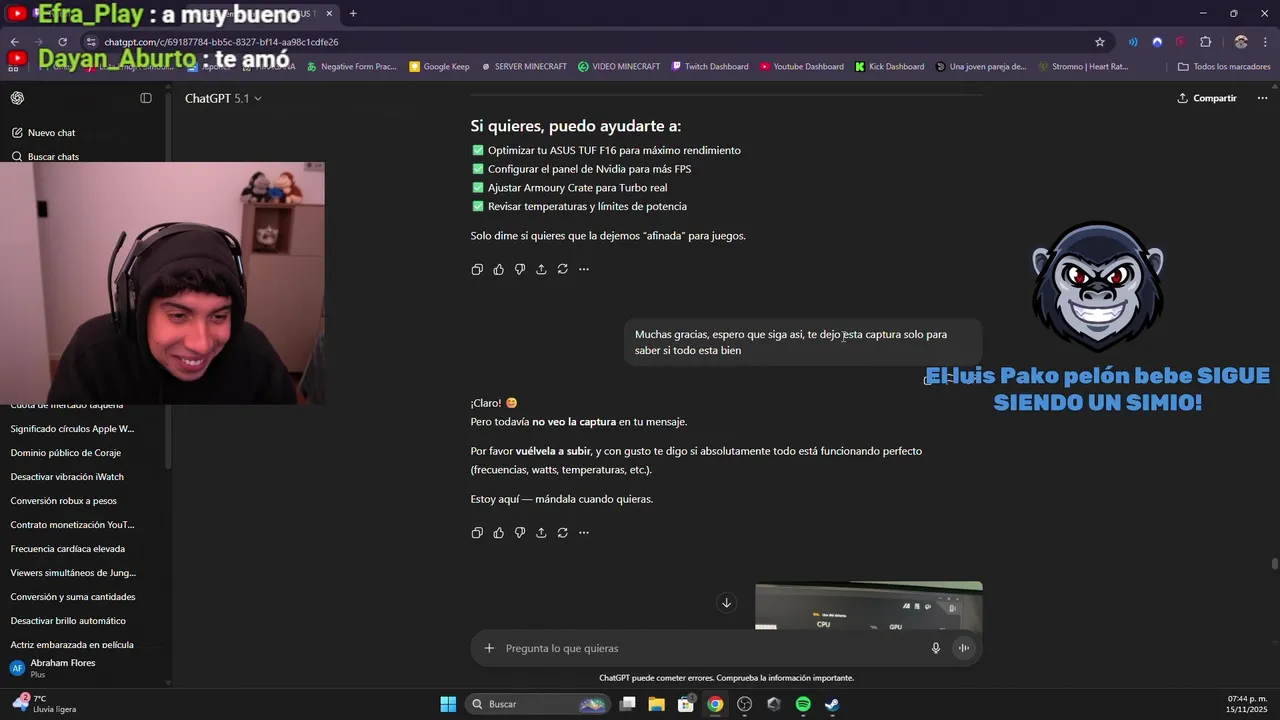The height and width of the screenshot is (720, 1280).
Task: Open the ChatGPT 5.1 model selector dropdown
Action: pos(223,98)
